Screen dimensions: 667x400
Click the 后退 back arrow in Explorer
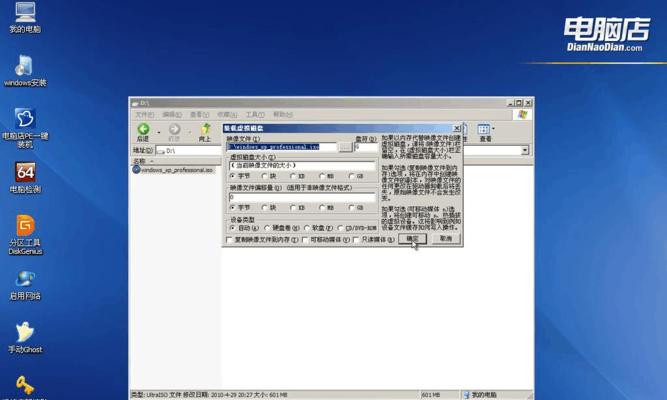tap(143, 130)
